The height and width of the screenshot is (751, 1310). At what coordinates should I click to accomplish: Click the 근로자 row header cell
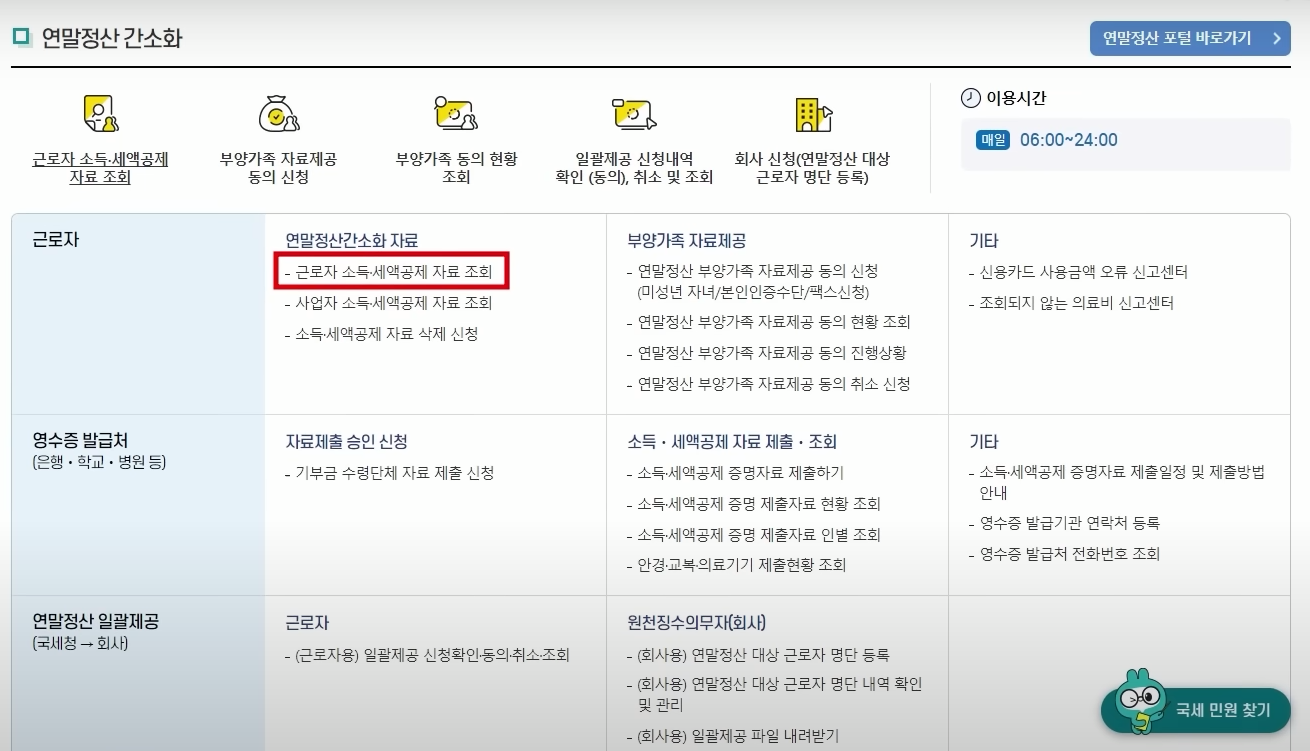pyautogui.click(x=138, y=313)
